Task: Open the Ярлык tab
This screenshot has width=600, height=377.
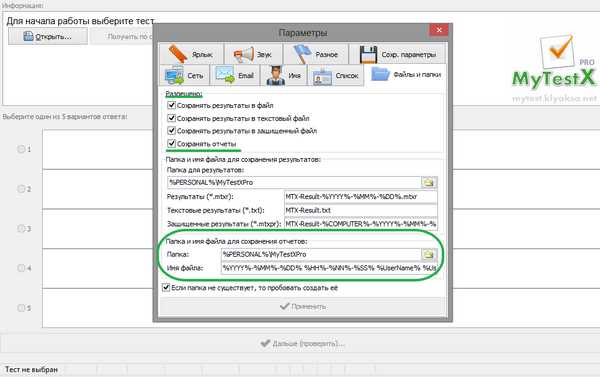Action: [x=191, y=54]
